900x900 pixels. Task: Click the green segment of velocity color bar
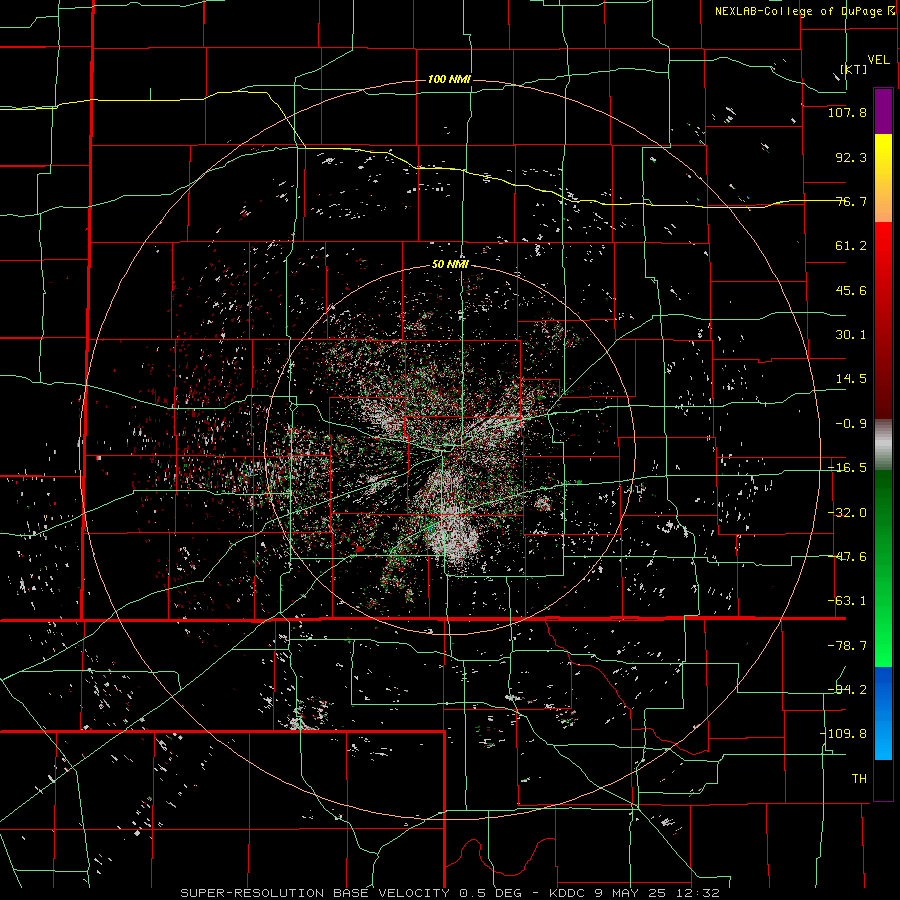[883, 568]
